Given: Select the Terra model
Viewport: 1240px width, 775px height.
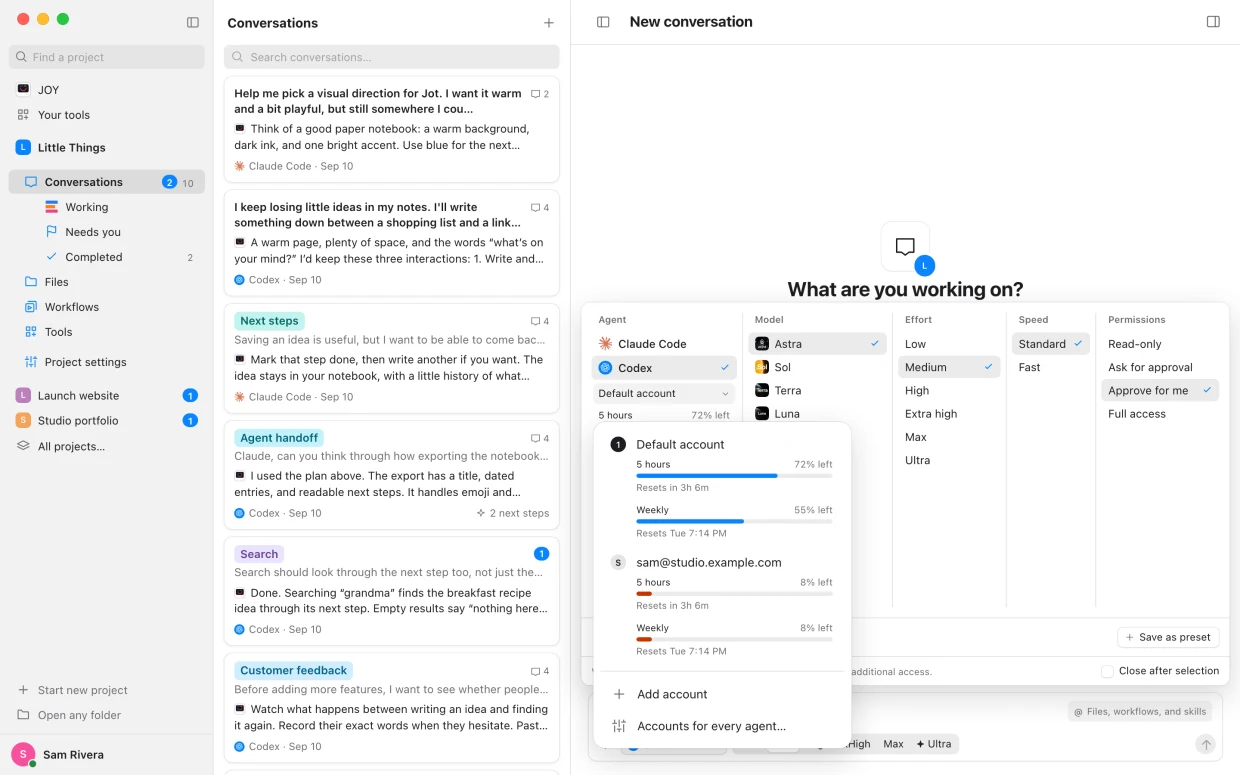Looking at the screenshot, I should click(816, 391).
